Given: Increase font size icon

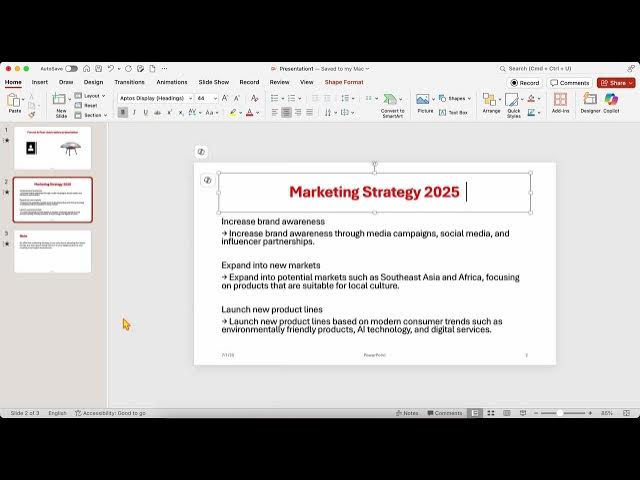Looking at the screenshot, I should pyautogui.click(x=225, y=98).
